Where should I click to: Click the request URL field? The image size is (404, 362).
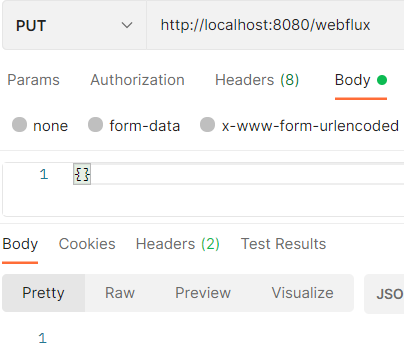[x=275, y=25]
